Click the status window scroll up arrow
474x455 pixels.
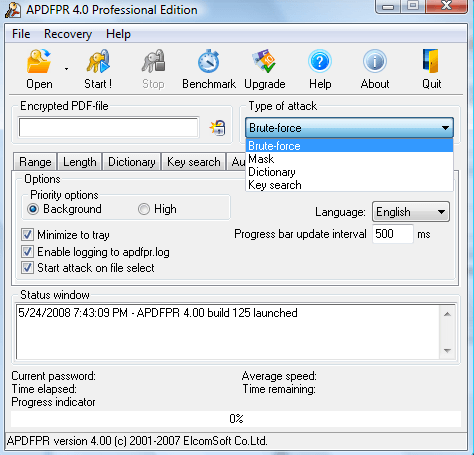(x=447, y=314)
